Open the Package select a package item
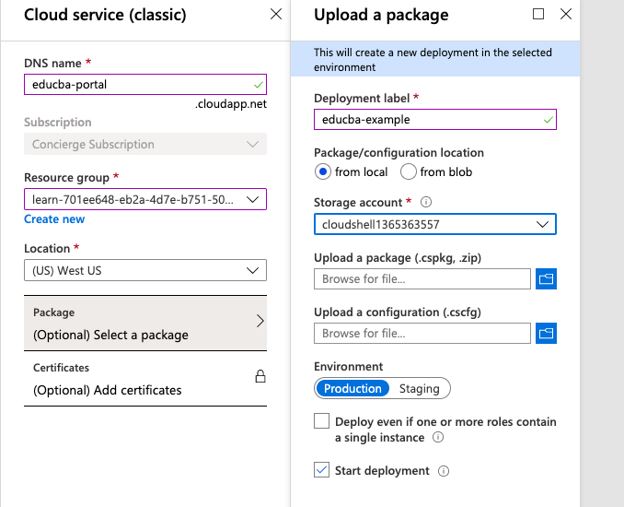The width and height of the screenshot is (625, 507). (x=145, y=323)
